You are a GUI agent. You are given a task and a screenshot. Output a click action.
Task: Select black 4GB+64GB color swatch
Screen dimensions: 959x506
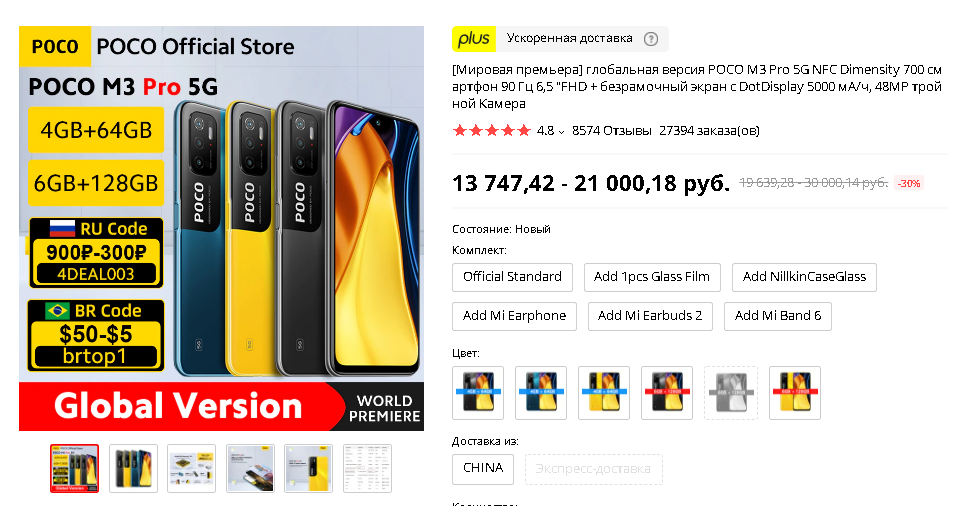478,393
